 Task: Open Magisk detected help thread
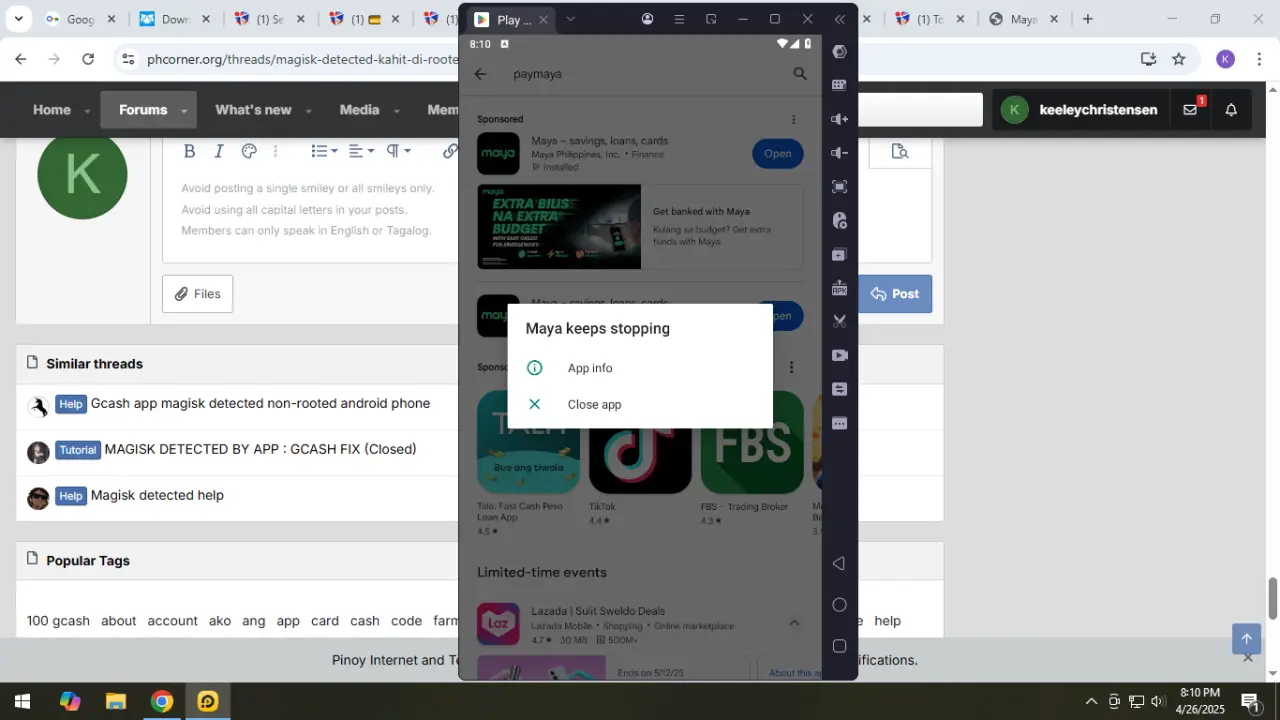tap(157, 496)
